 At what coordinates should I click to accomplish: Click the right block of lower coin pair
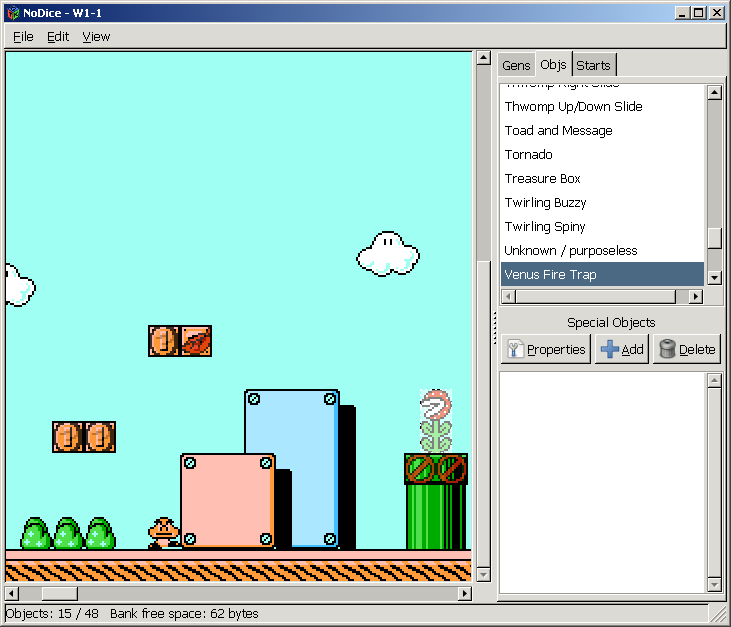pos(100,437)
